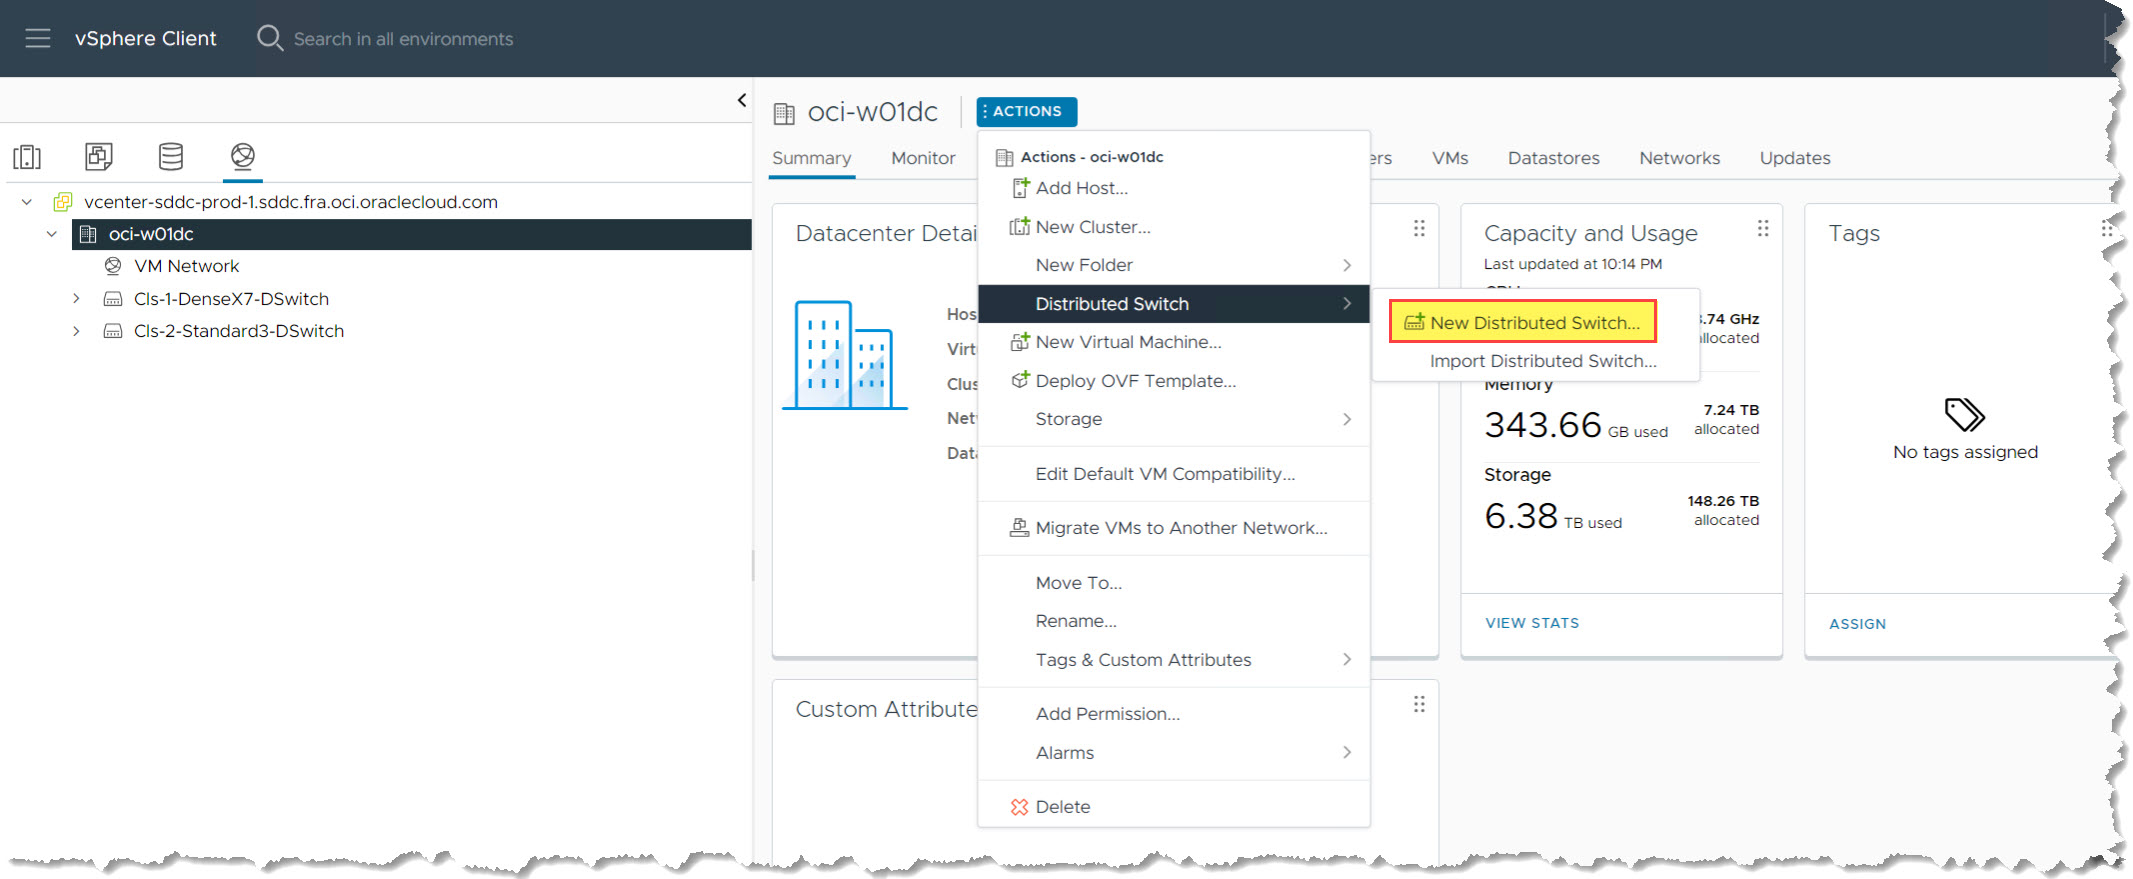Click the Cls-2-Standard3-DSwitch switch icon
This screenshot has width=2133, height=879.
113,331
